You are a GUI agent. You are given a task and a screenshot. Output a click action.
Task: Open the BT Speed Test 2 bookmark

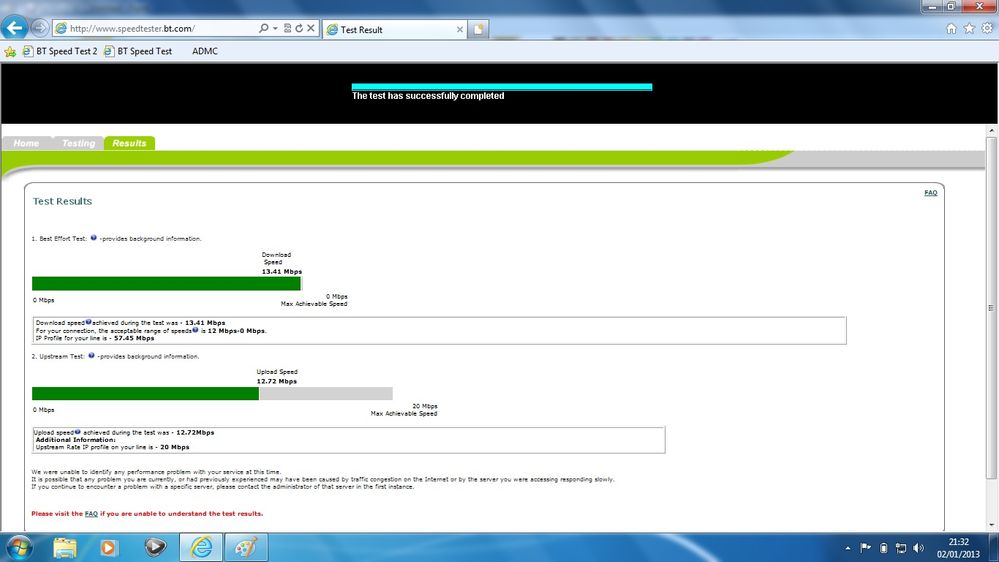click(x=60, y=51)
